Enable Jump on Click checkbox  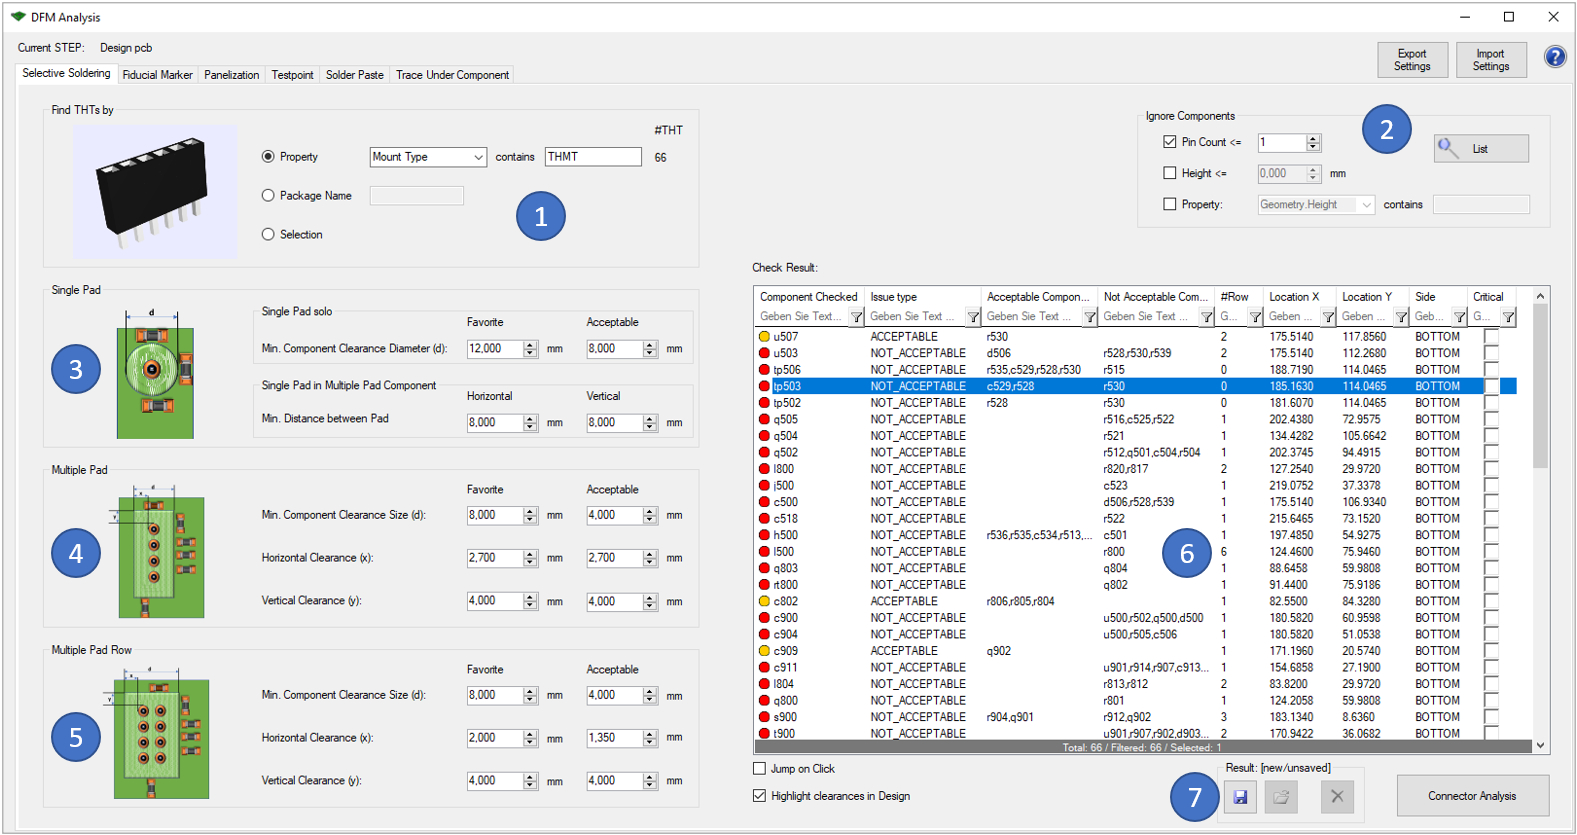[759, 769]
